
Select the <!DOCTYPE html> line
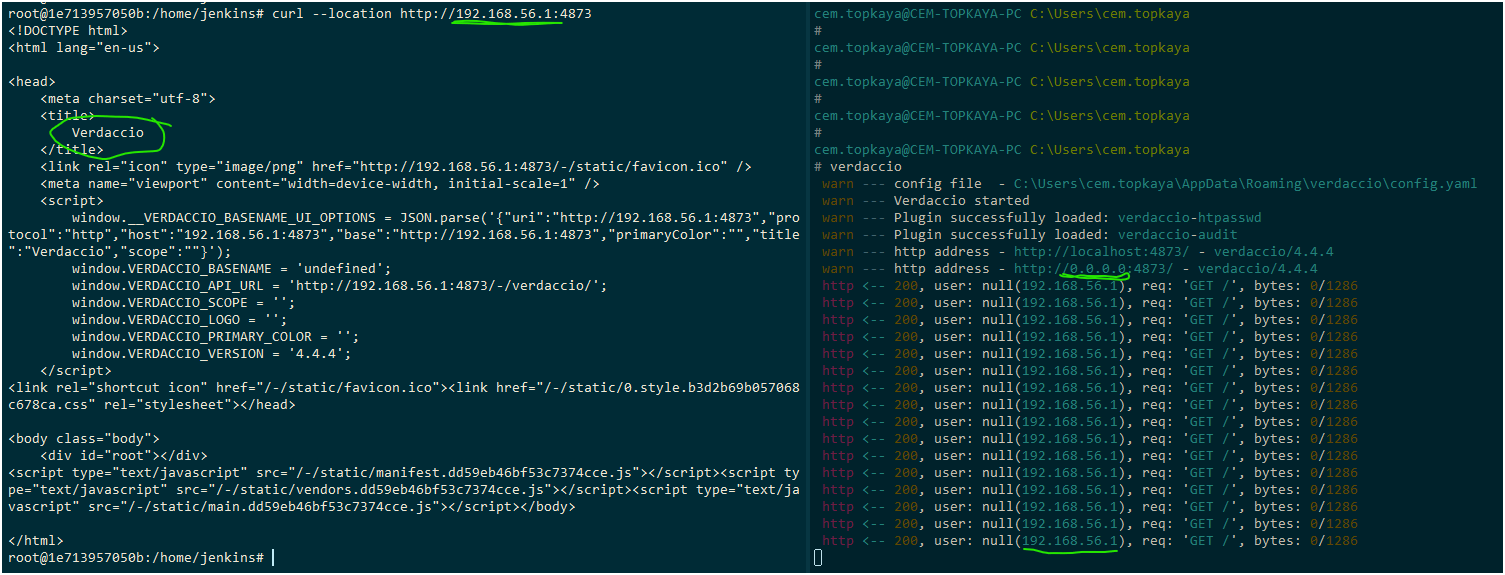(67, 31)
